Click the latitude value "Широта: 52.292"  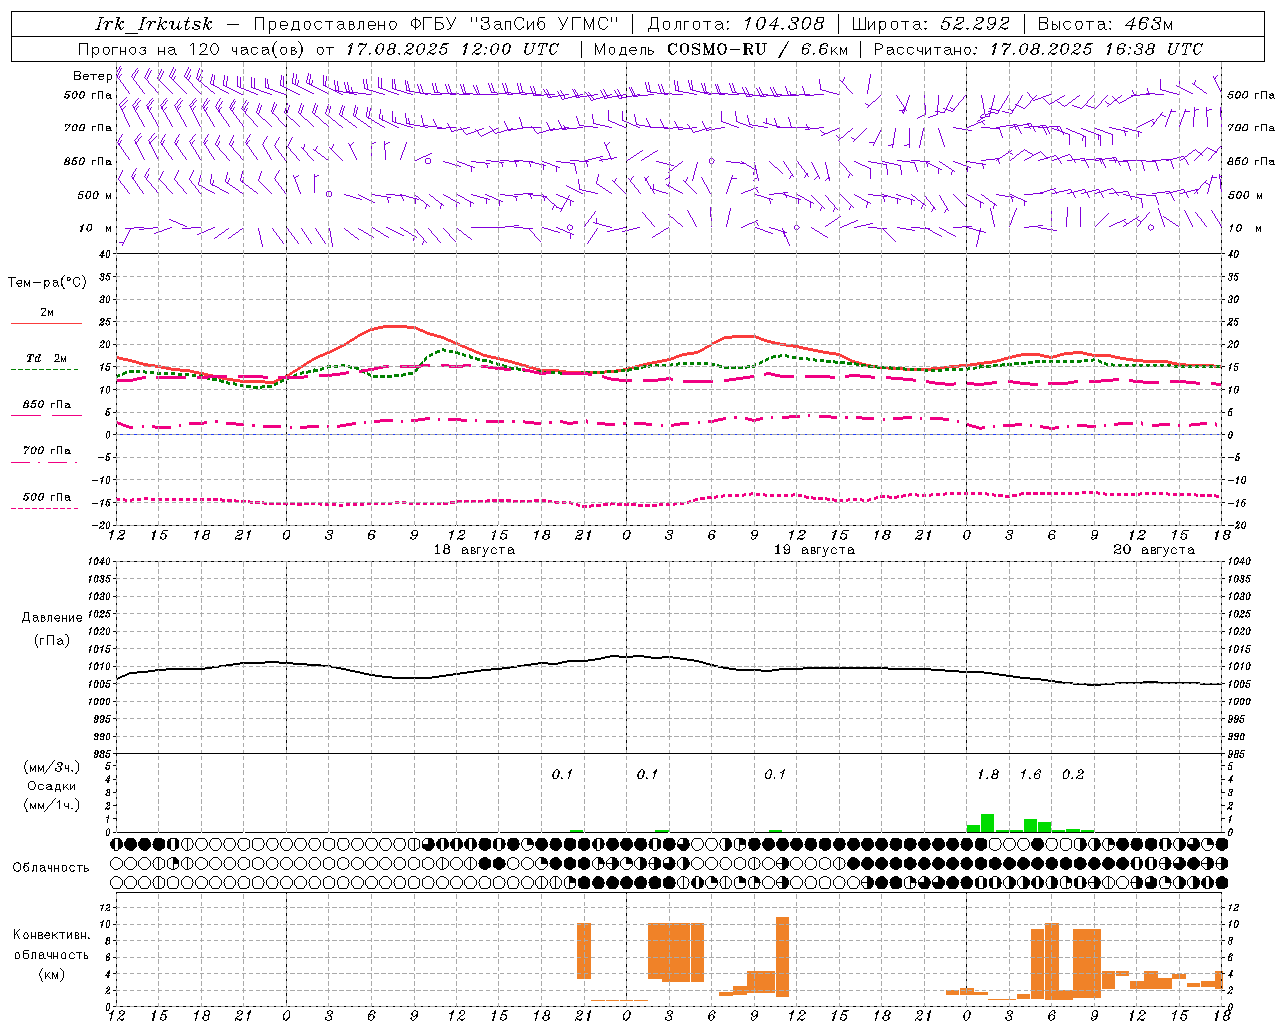(931, 24)
